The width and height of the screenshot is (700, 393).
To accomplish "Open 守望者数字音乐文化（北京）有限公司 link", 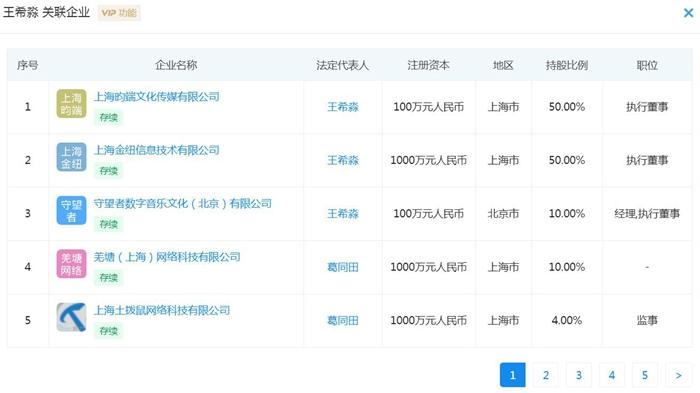I will click(x=183, y=203).
